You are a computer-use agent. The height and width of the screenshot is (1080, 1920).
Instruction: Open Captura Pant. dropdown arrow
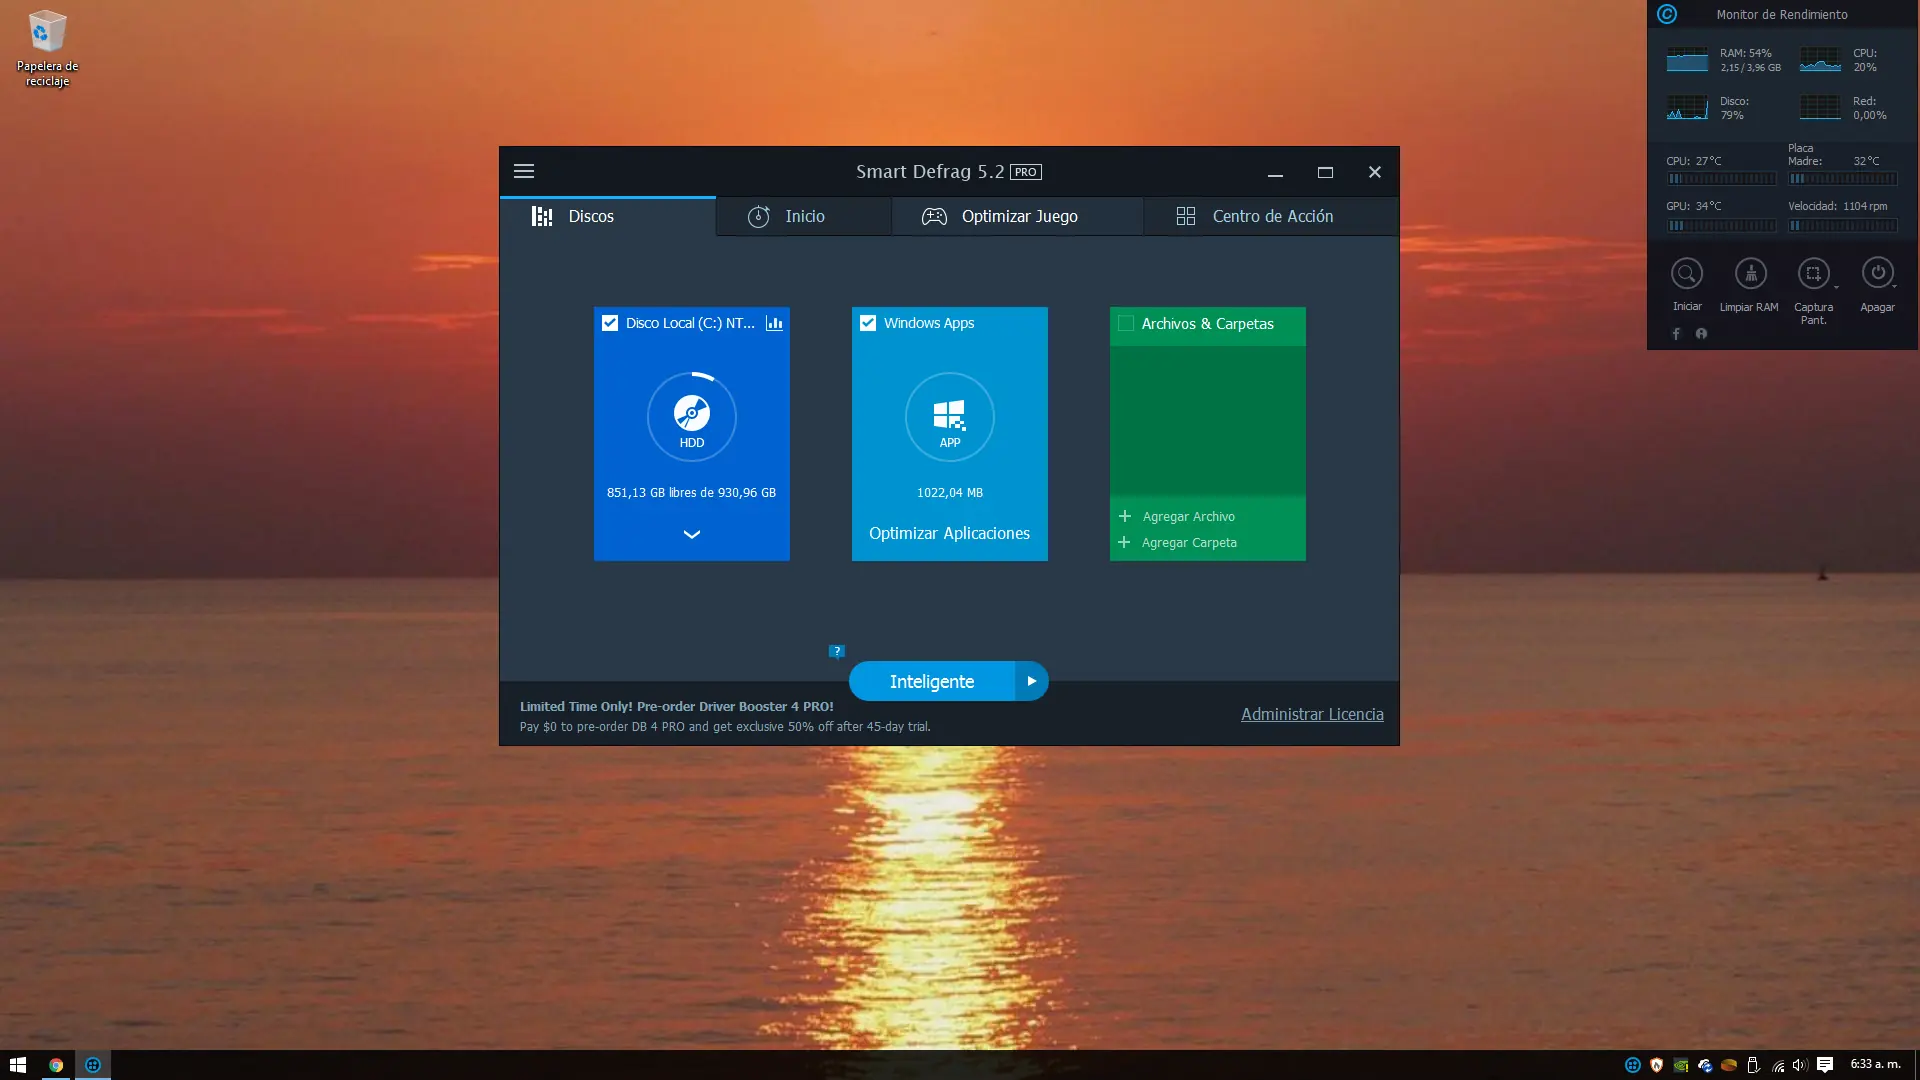[x=1836, y=287]
